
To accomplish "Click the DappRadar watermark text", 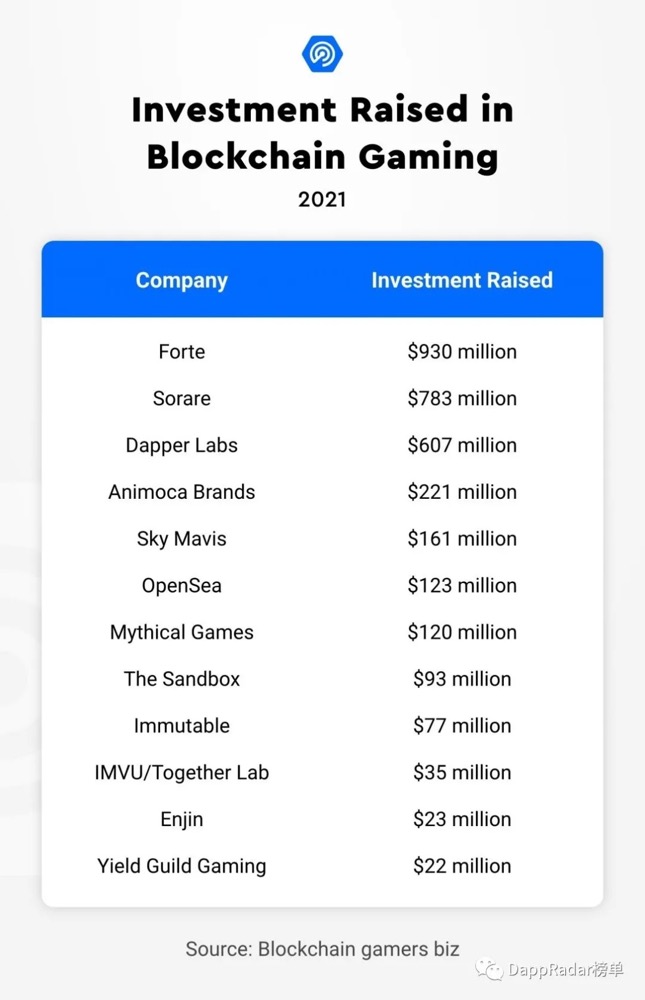I will pos(565,969).
